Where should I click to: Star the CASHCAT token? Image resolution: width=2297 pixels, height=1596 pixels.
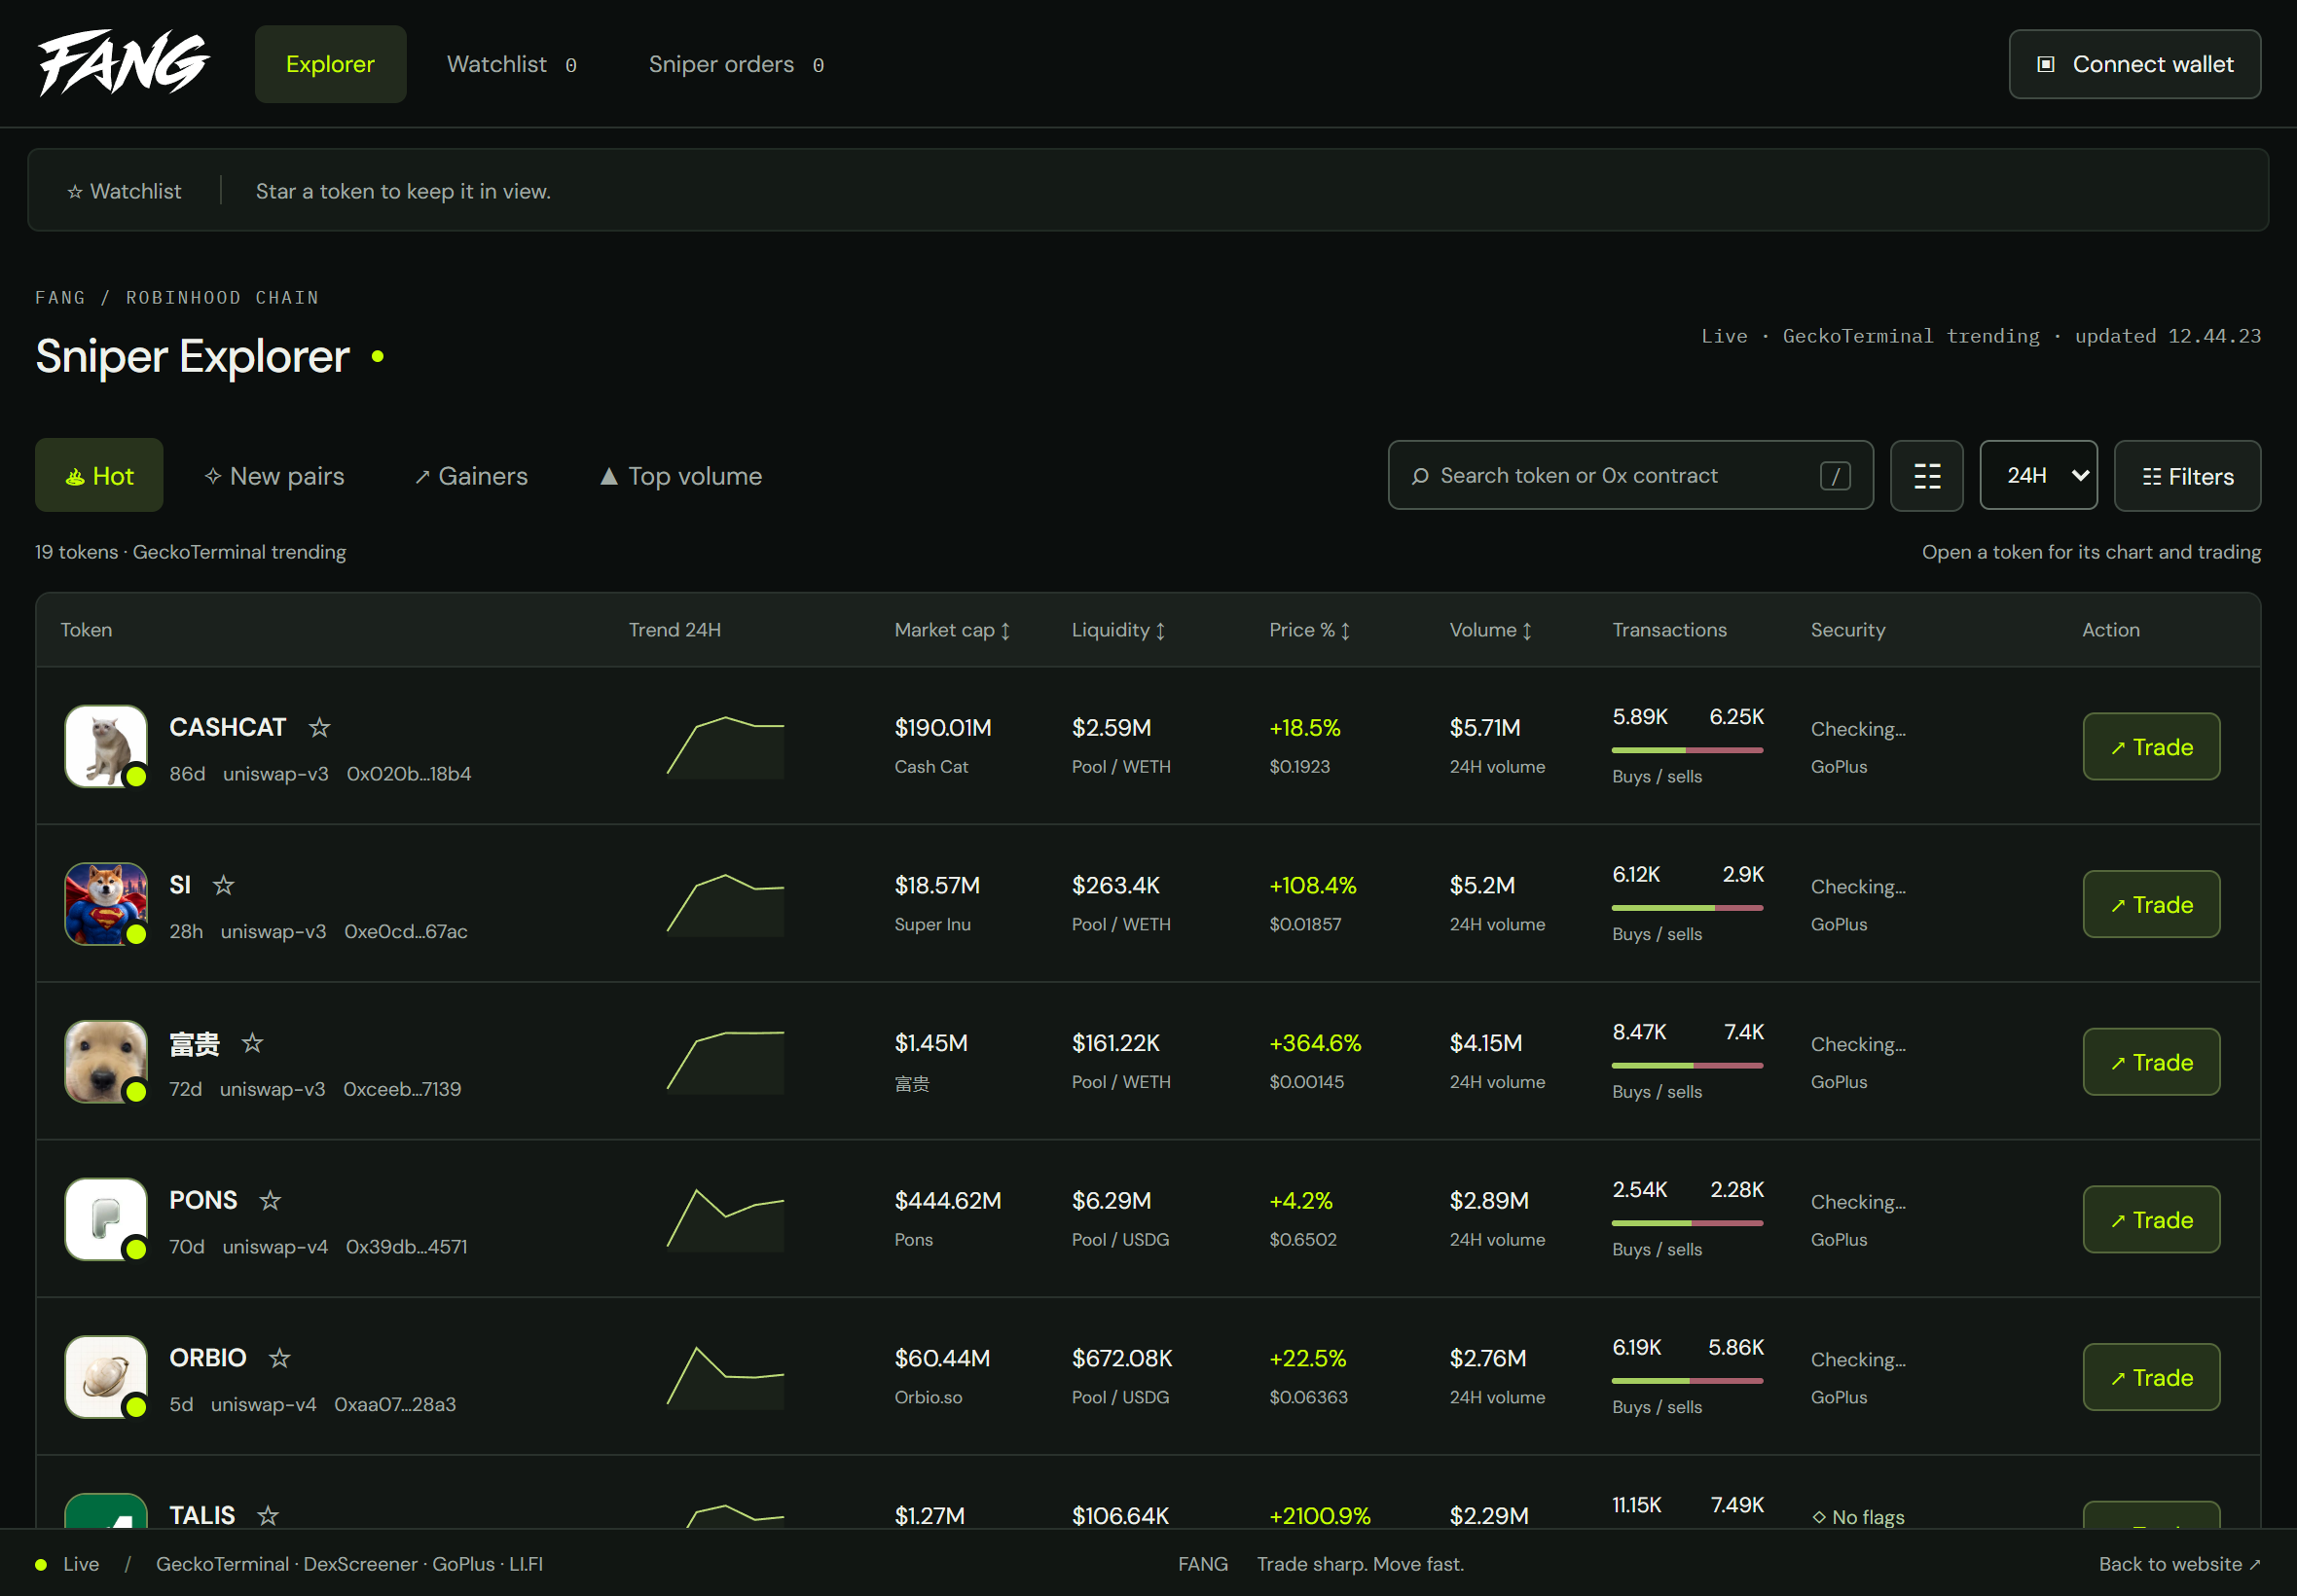[319, 727]
